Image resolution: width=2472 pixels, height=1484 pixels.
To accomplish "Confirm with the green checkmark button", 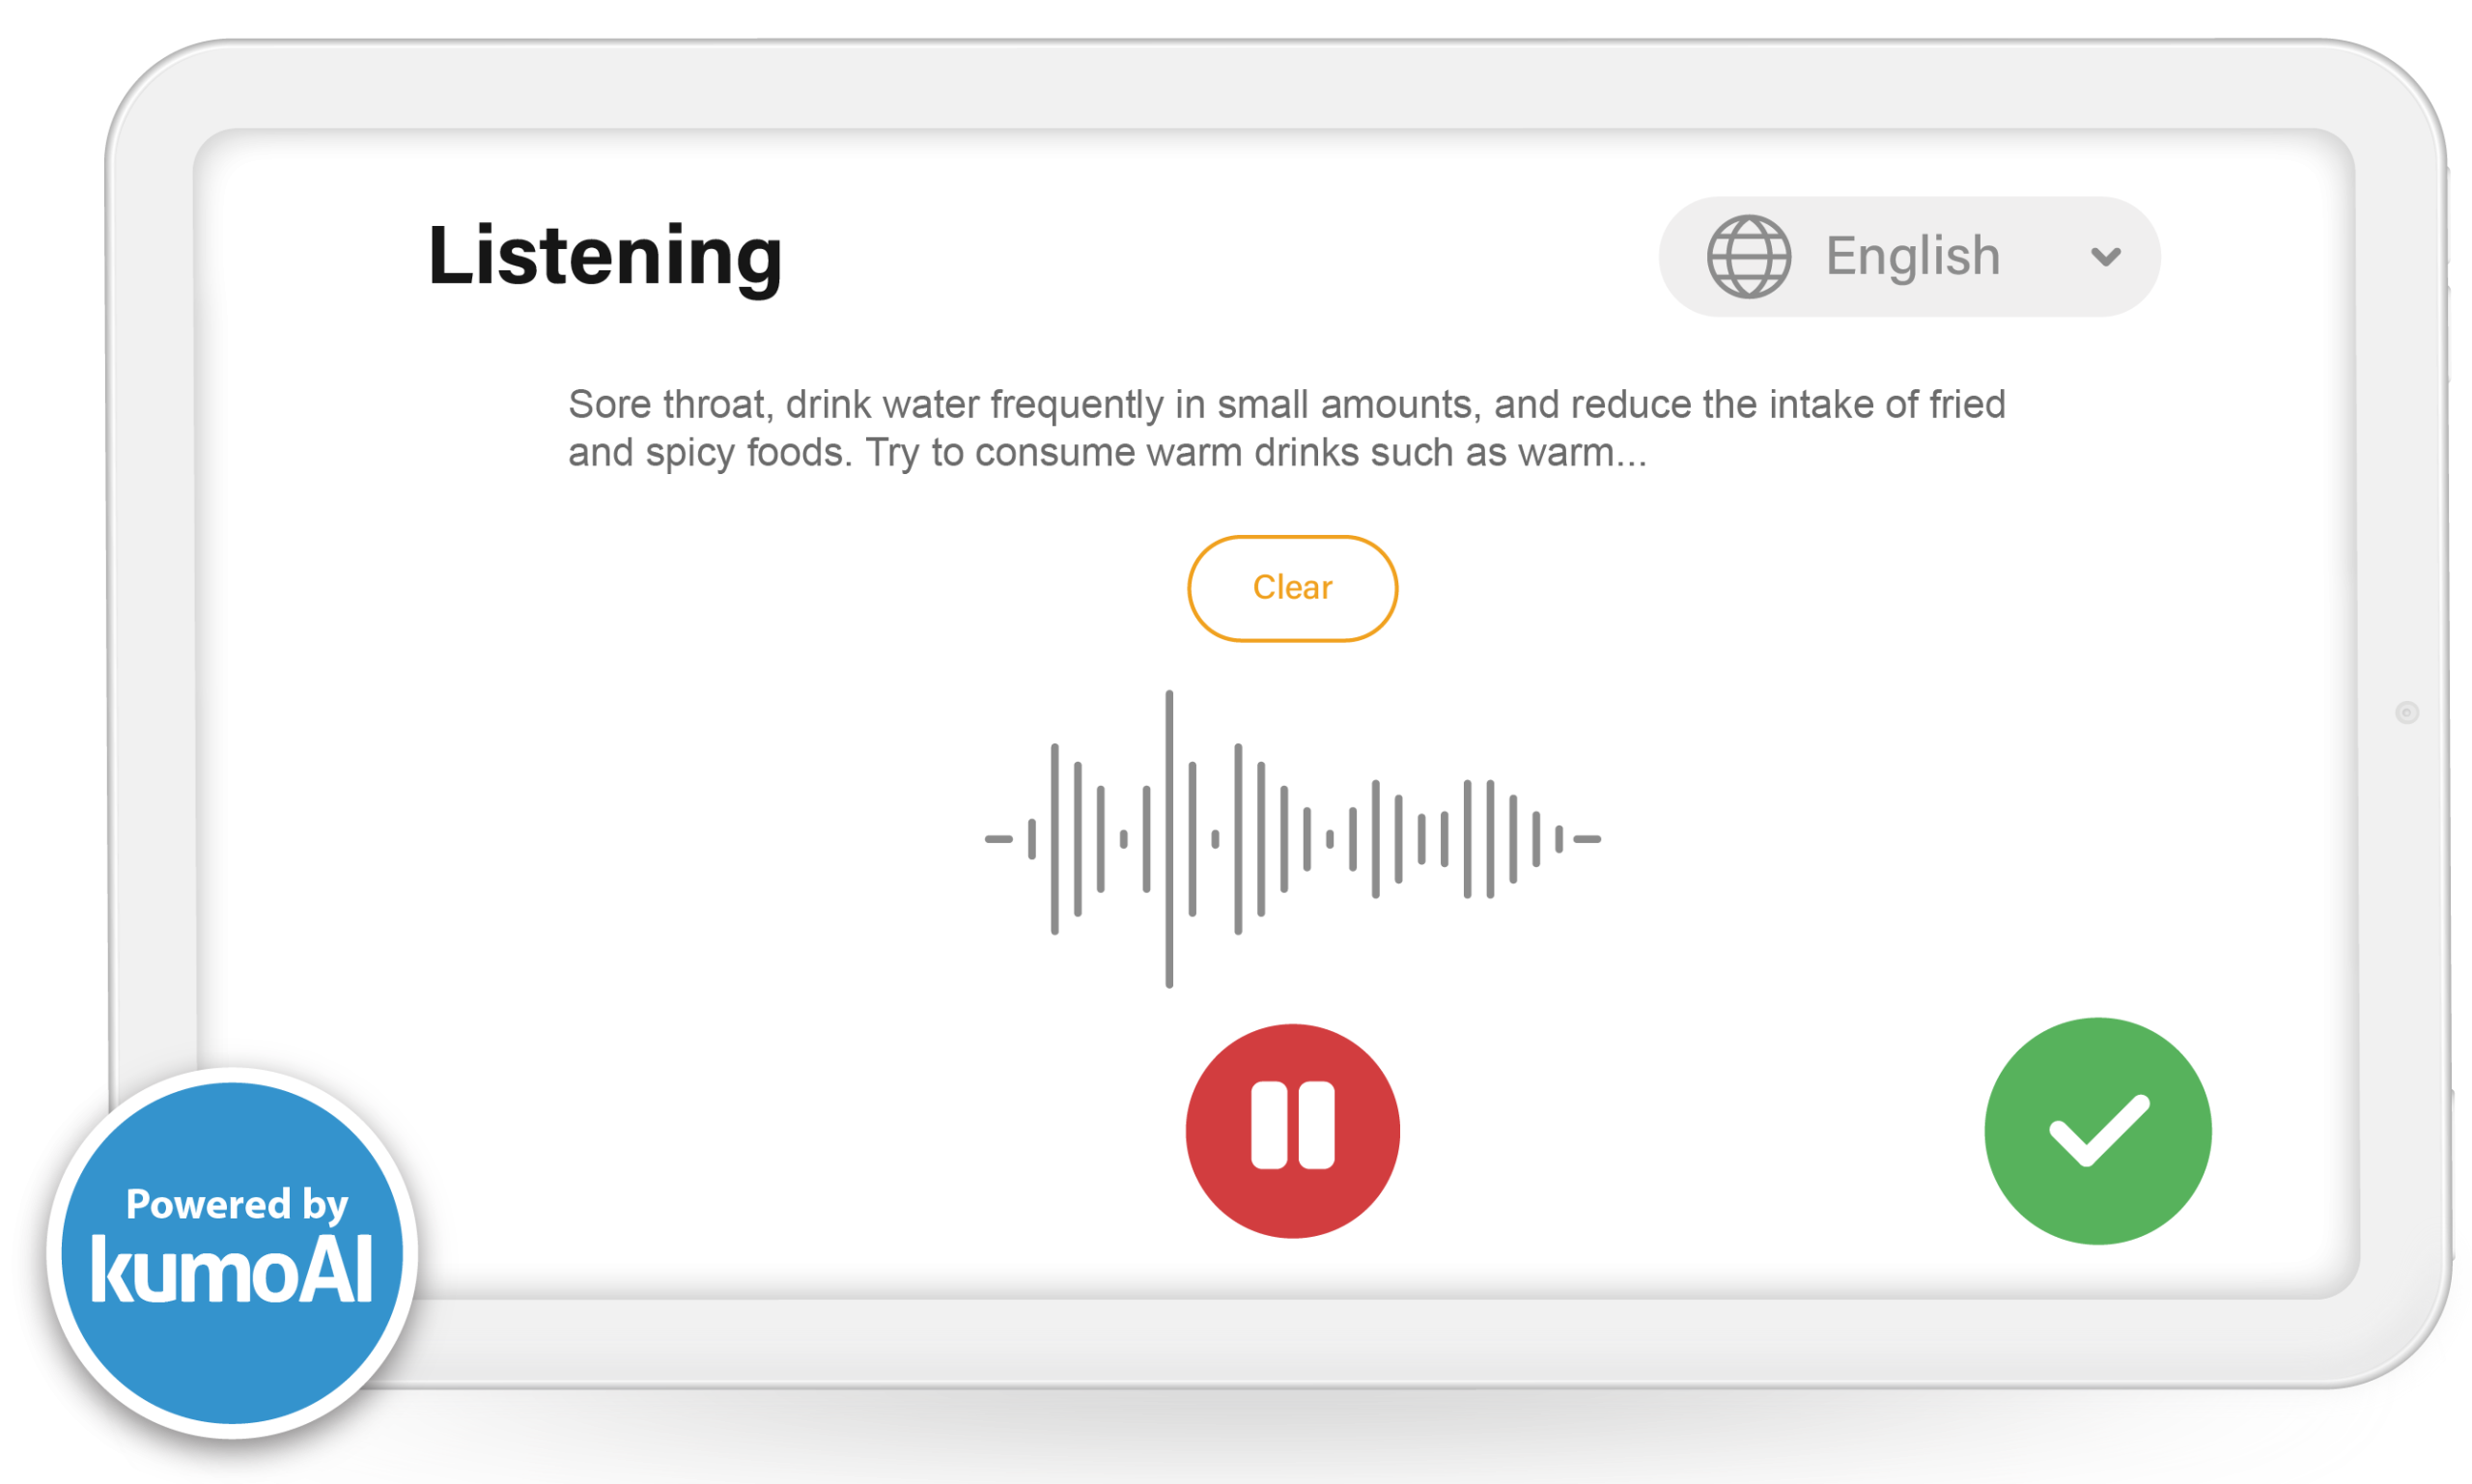I will pos(2097,1131).
